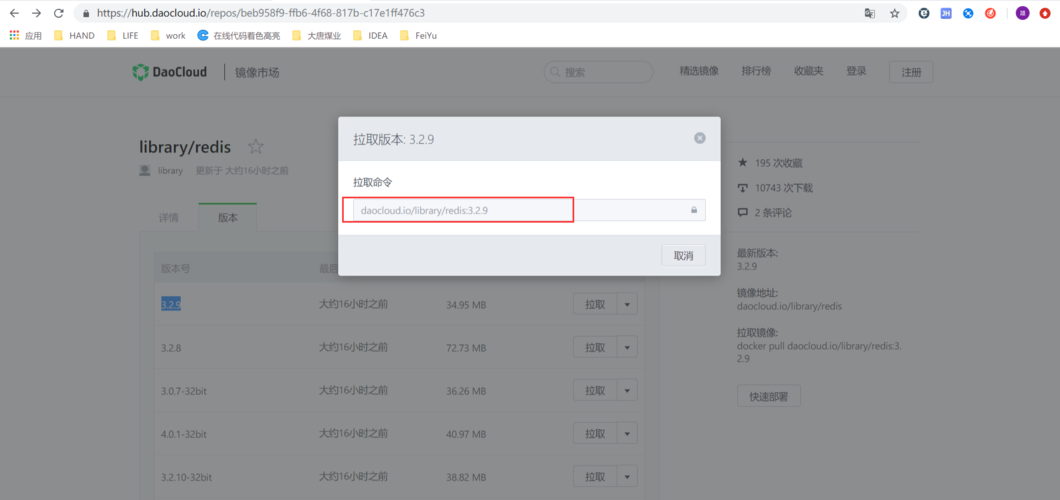Click 拉取 for version 3.2.8
Screen dimensions: 1060x500
pyautogui.click(x=595, y=347)
